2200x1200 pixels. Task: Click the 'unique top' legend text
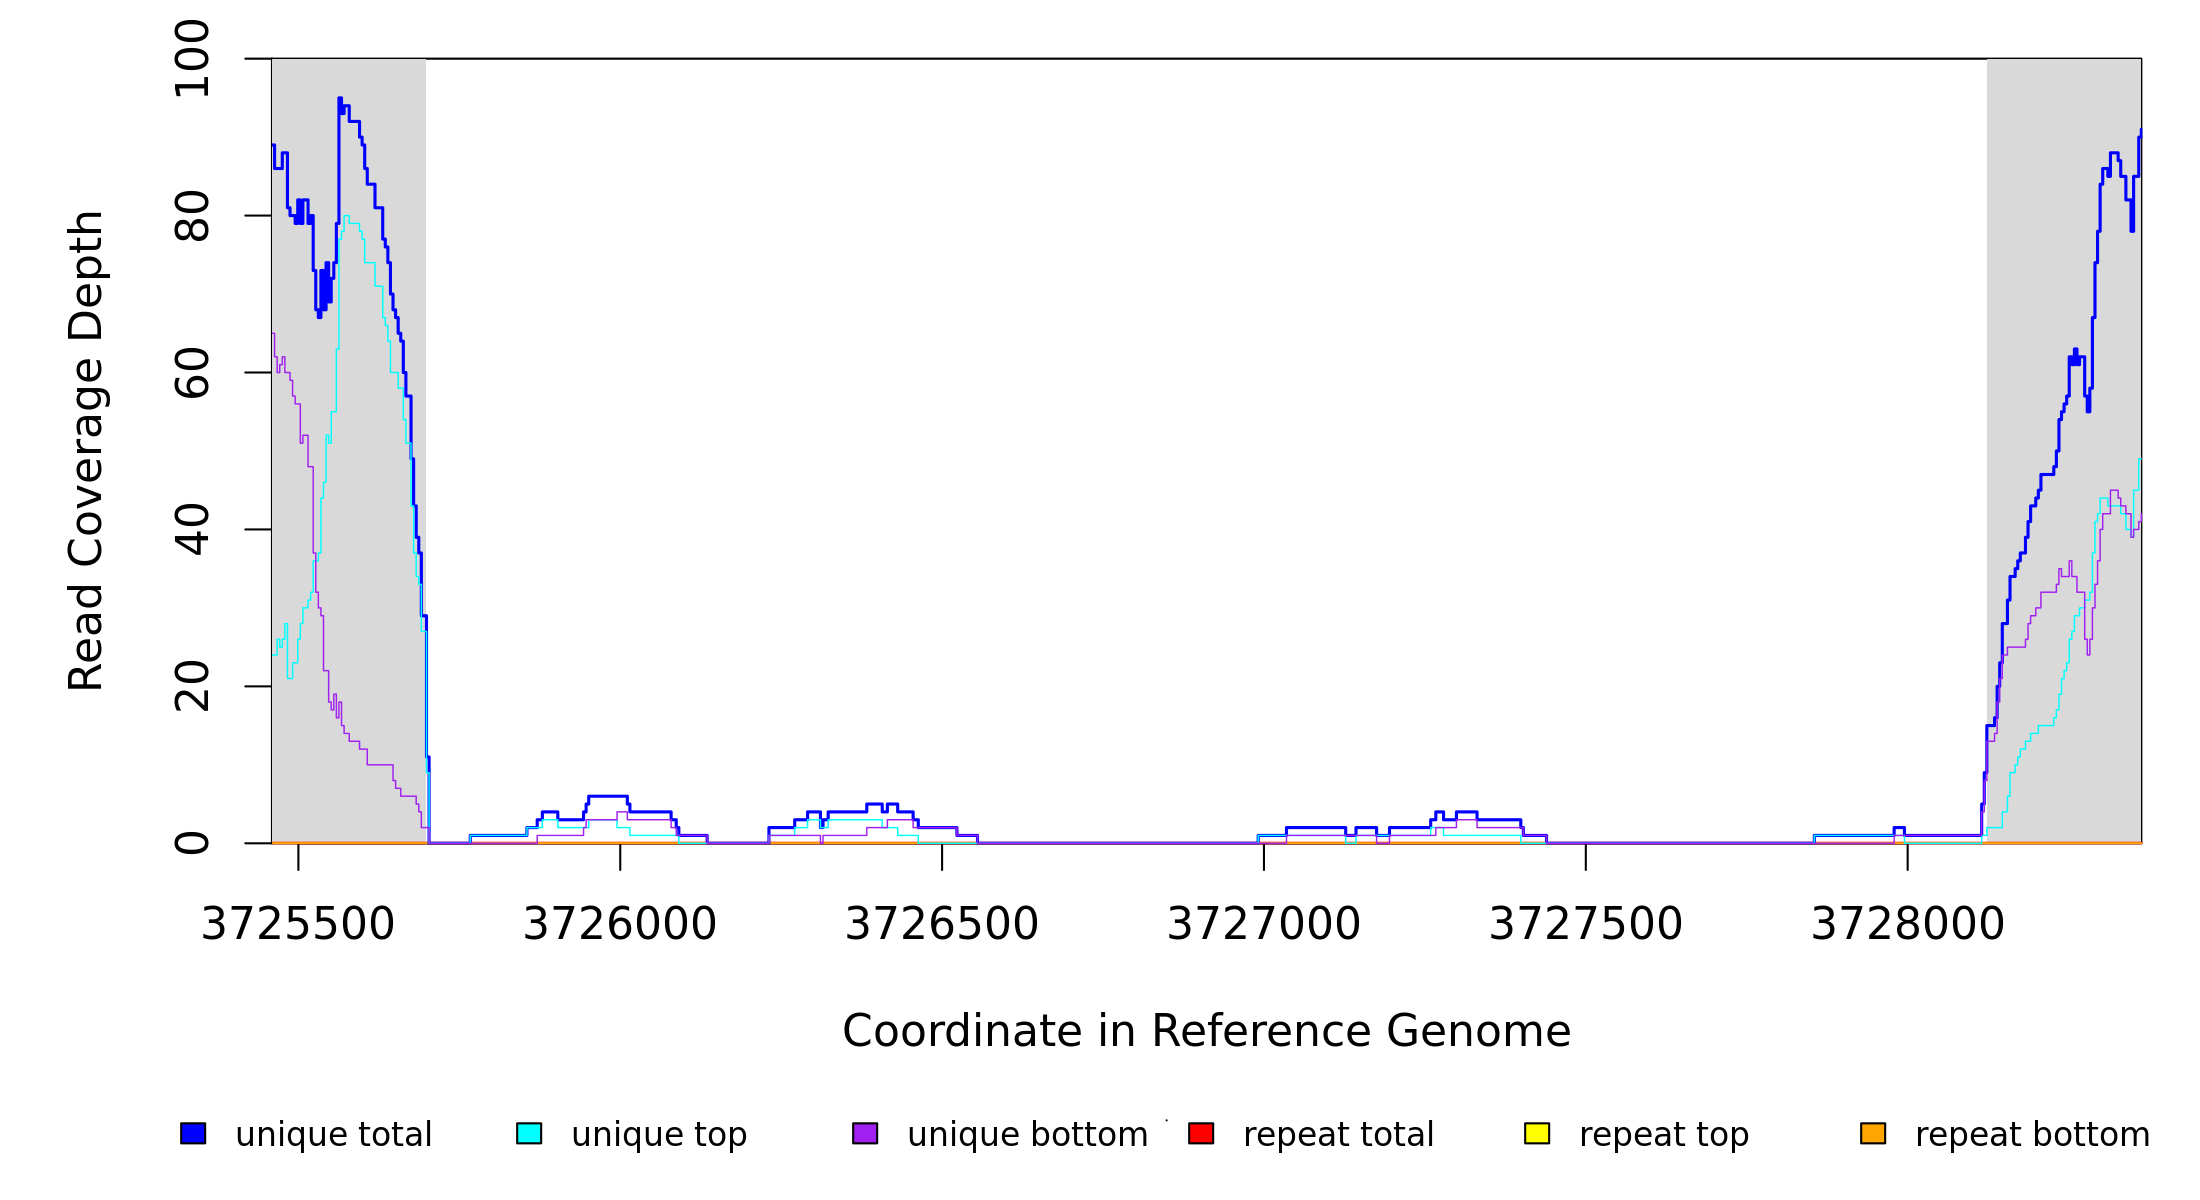point(659,1134)
